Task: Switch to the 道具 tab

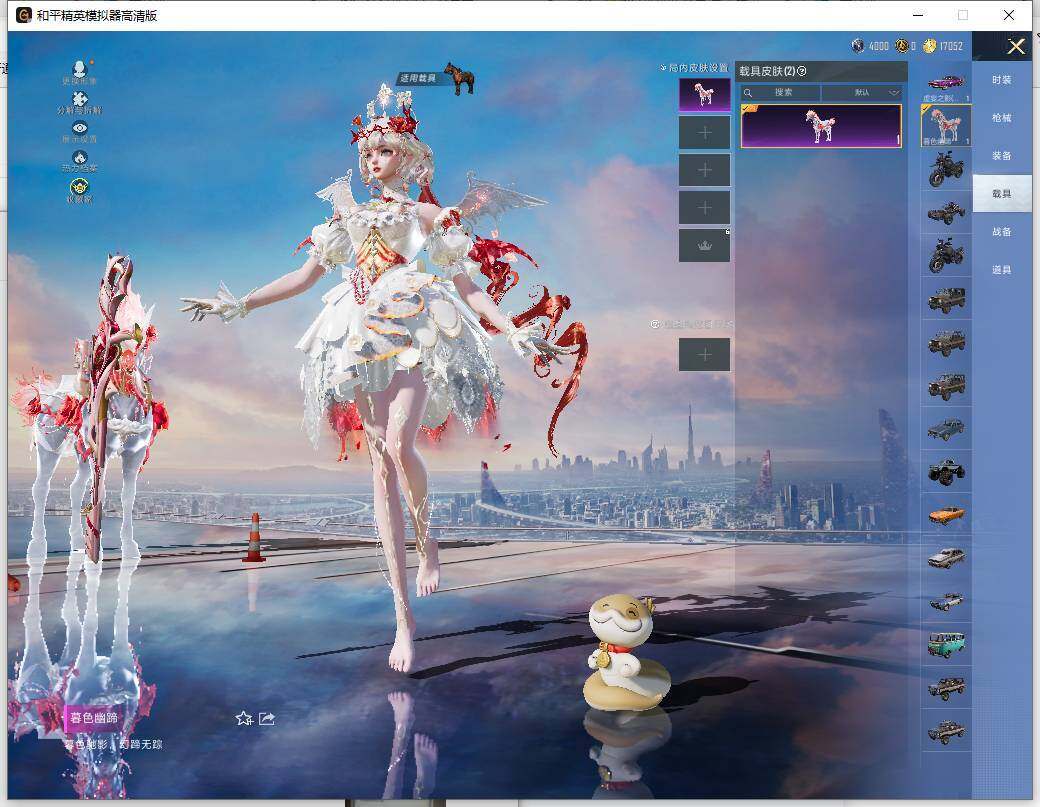Action: tap(1002, 270)
